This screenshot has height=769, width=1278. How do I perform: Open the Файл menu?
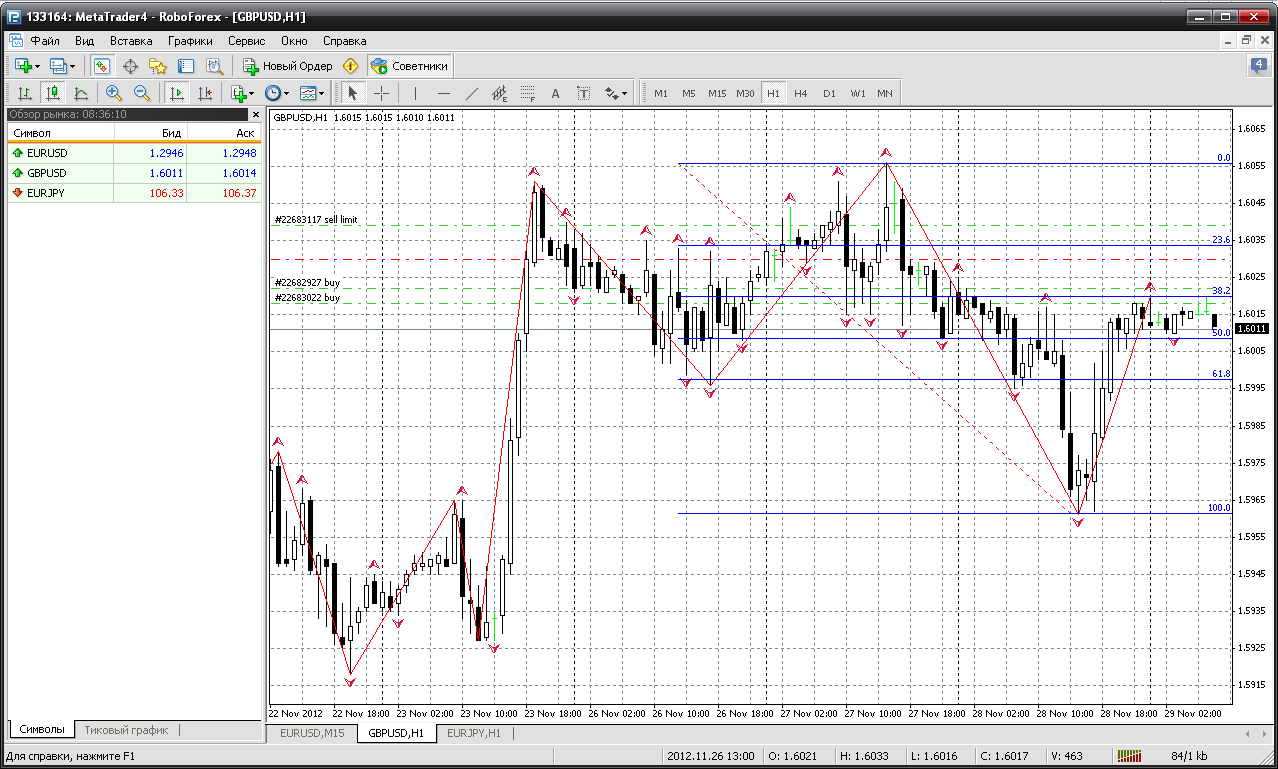coord(45,41)
